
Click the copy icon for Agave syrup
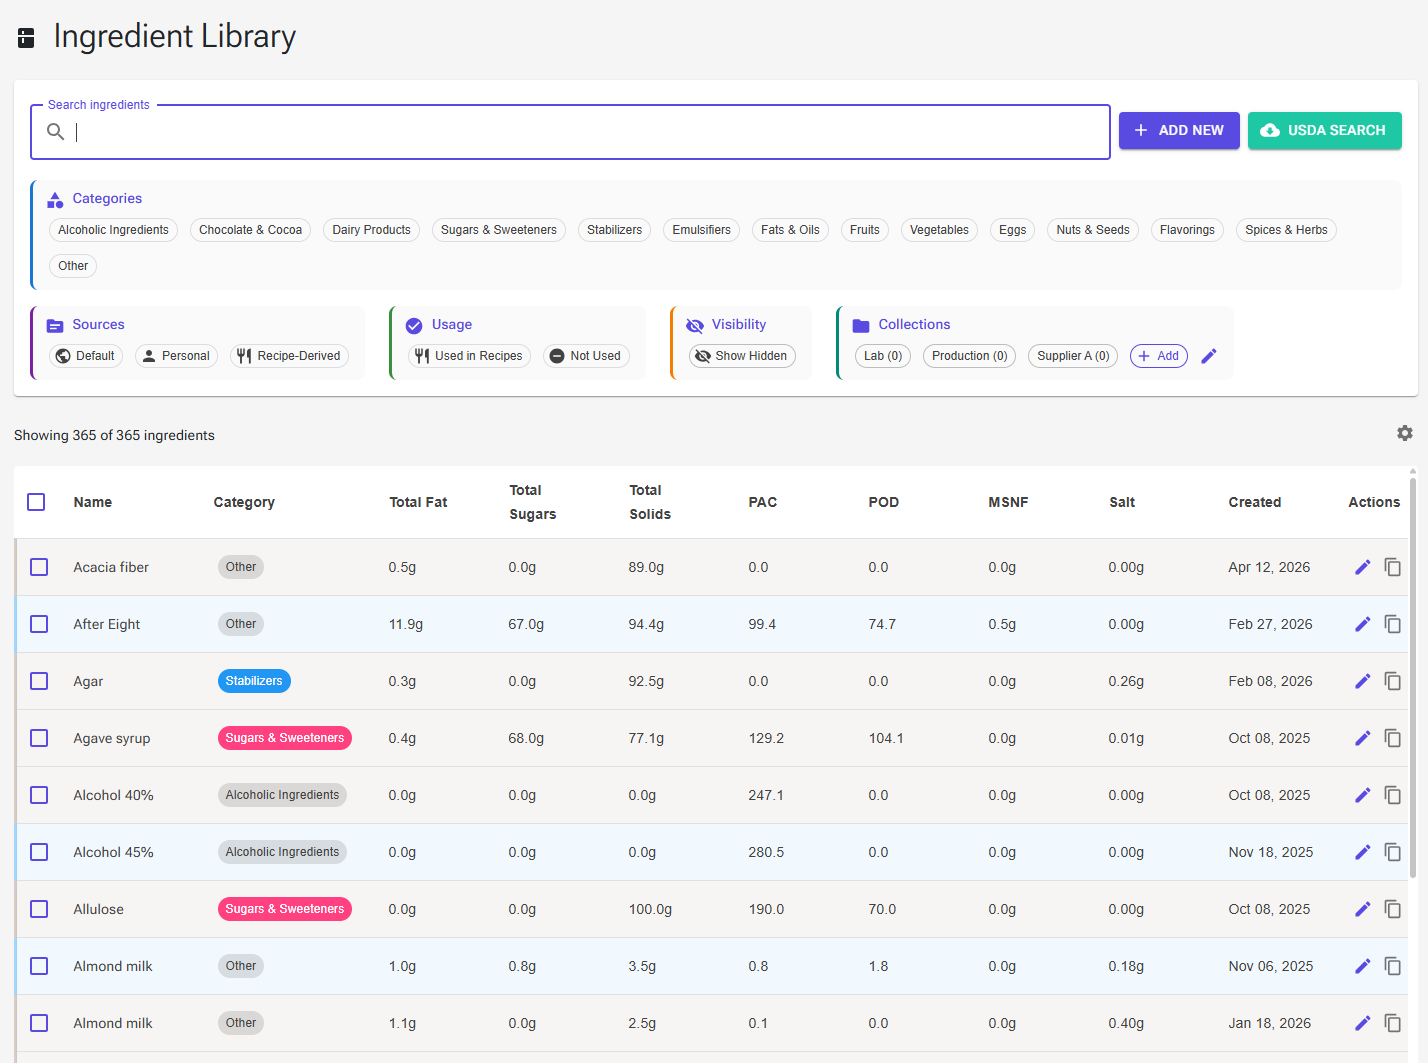[x=1392, y=738]
